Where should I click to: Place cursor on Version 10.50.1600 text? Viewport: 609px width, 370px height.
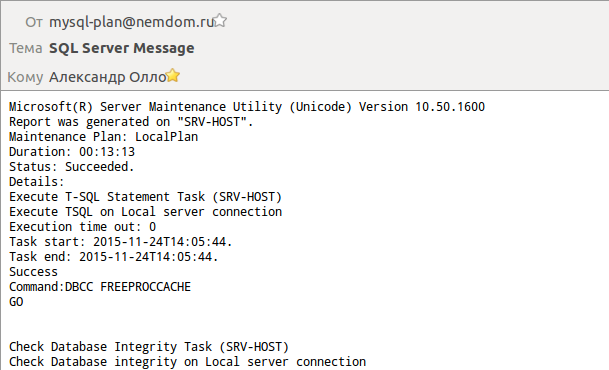(x=422, y=107)
